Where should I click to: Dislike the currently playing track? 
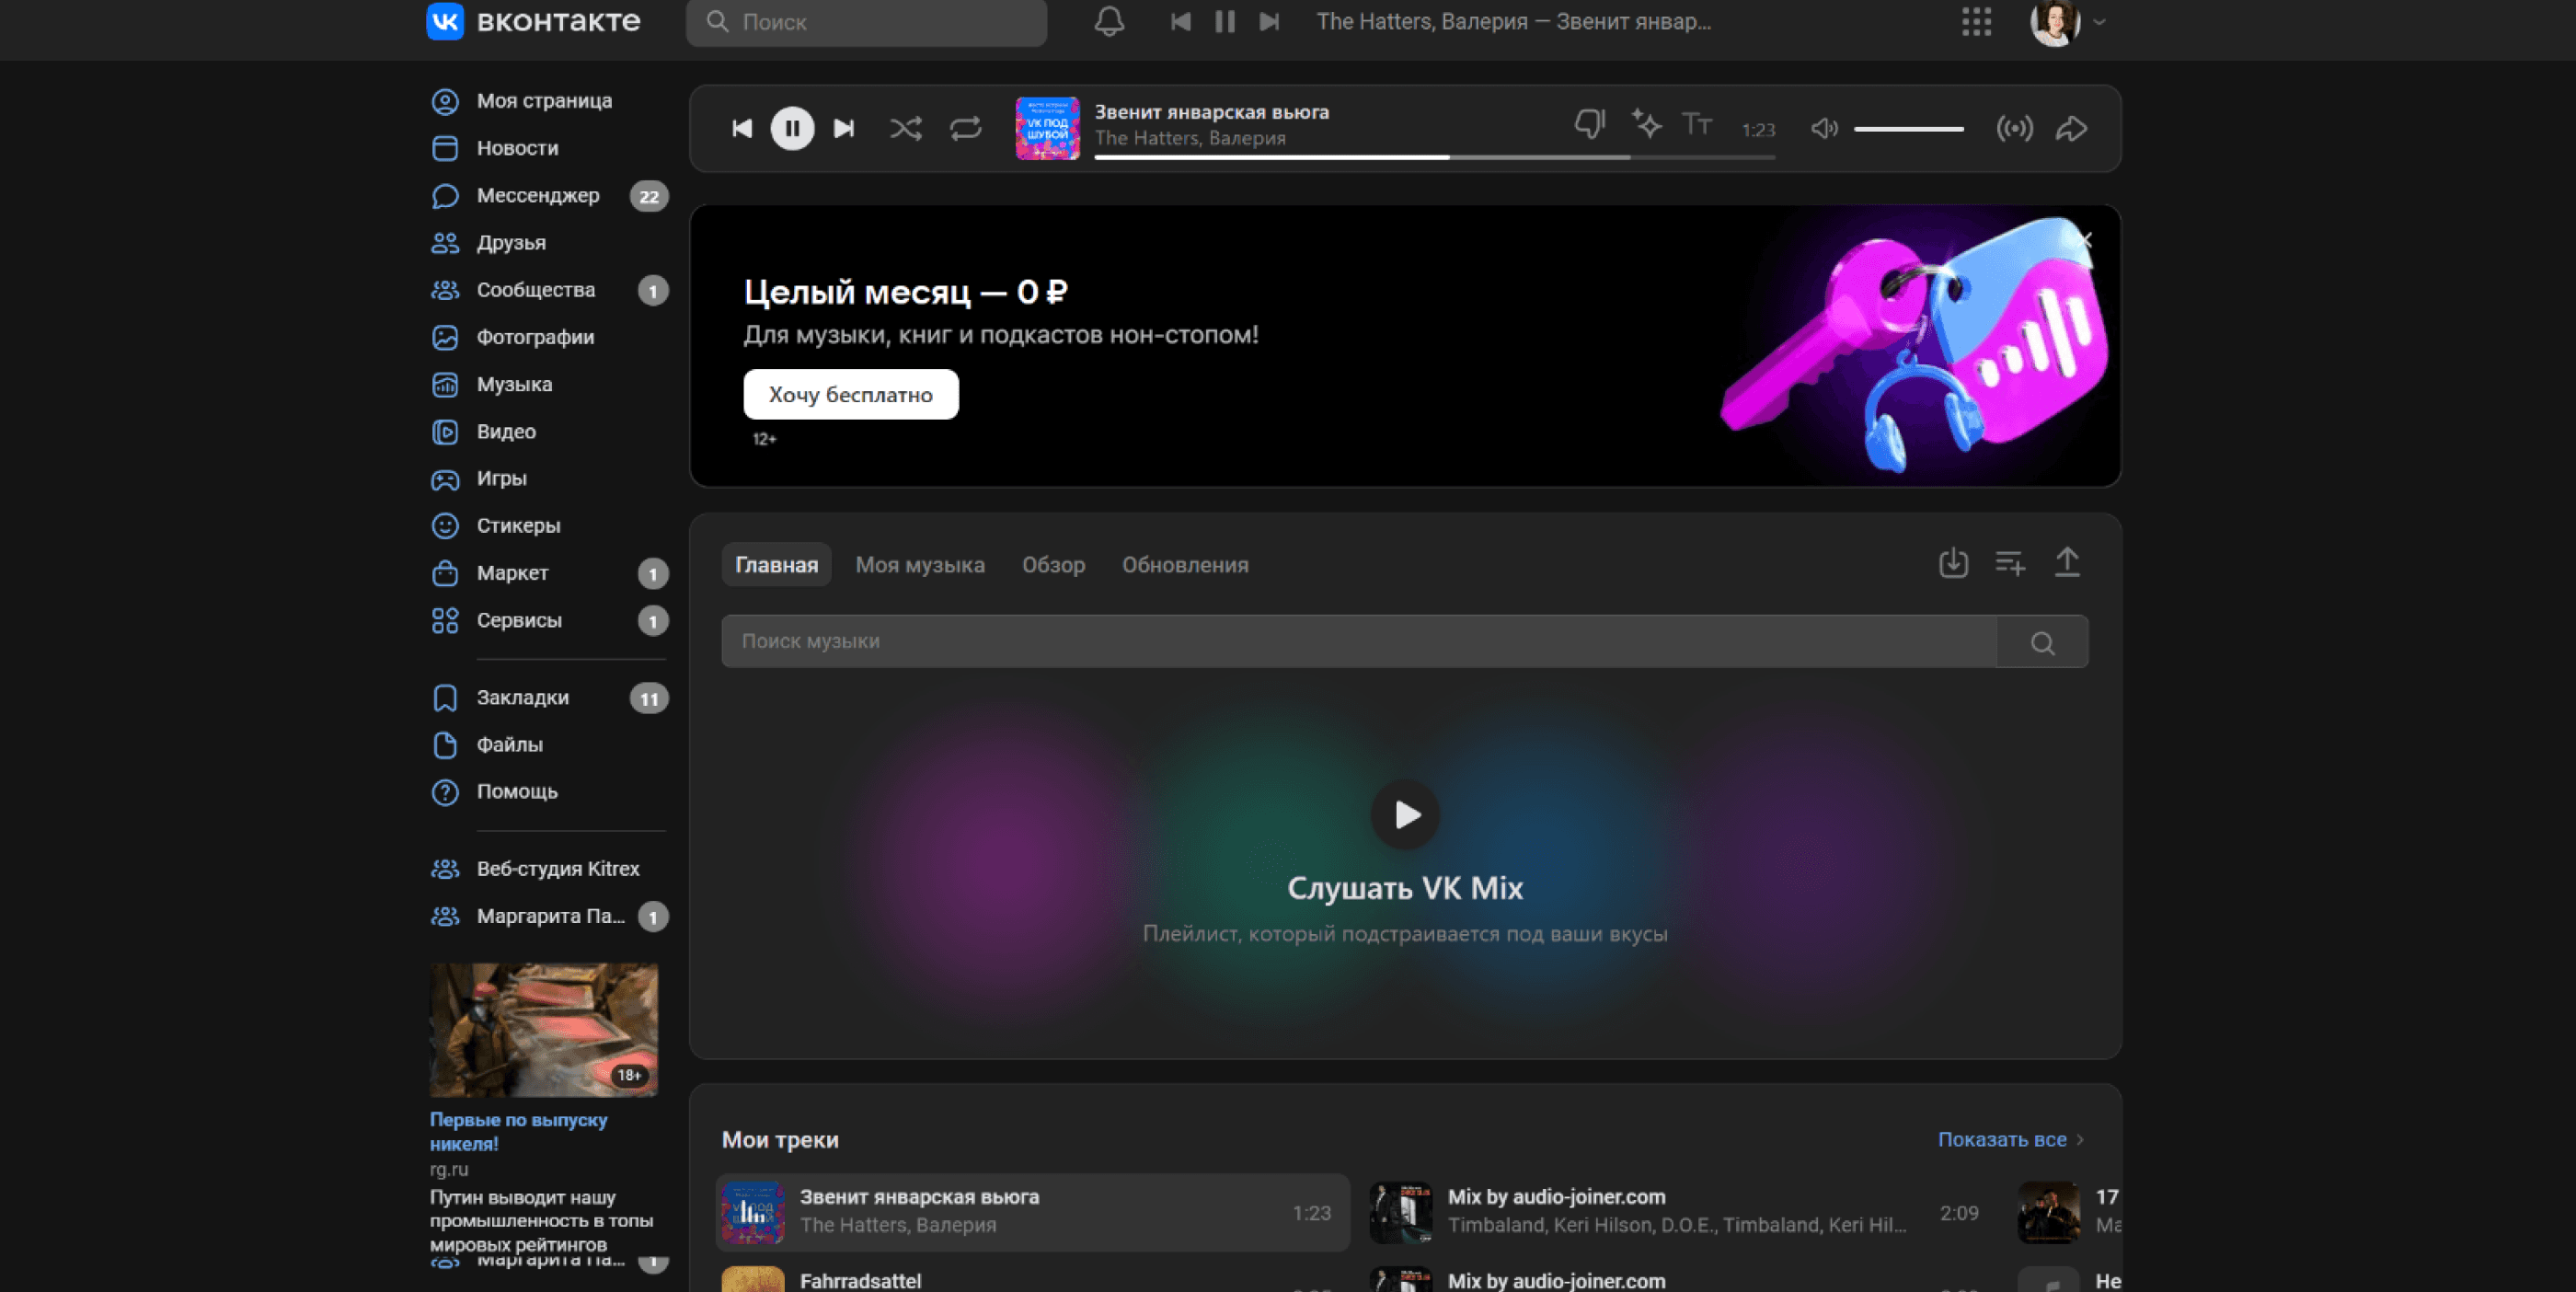[x=1589, y=124]
